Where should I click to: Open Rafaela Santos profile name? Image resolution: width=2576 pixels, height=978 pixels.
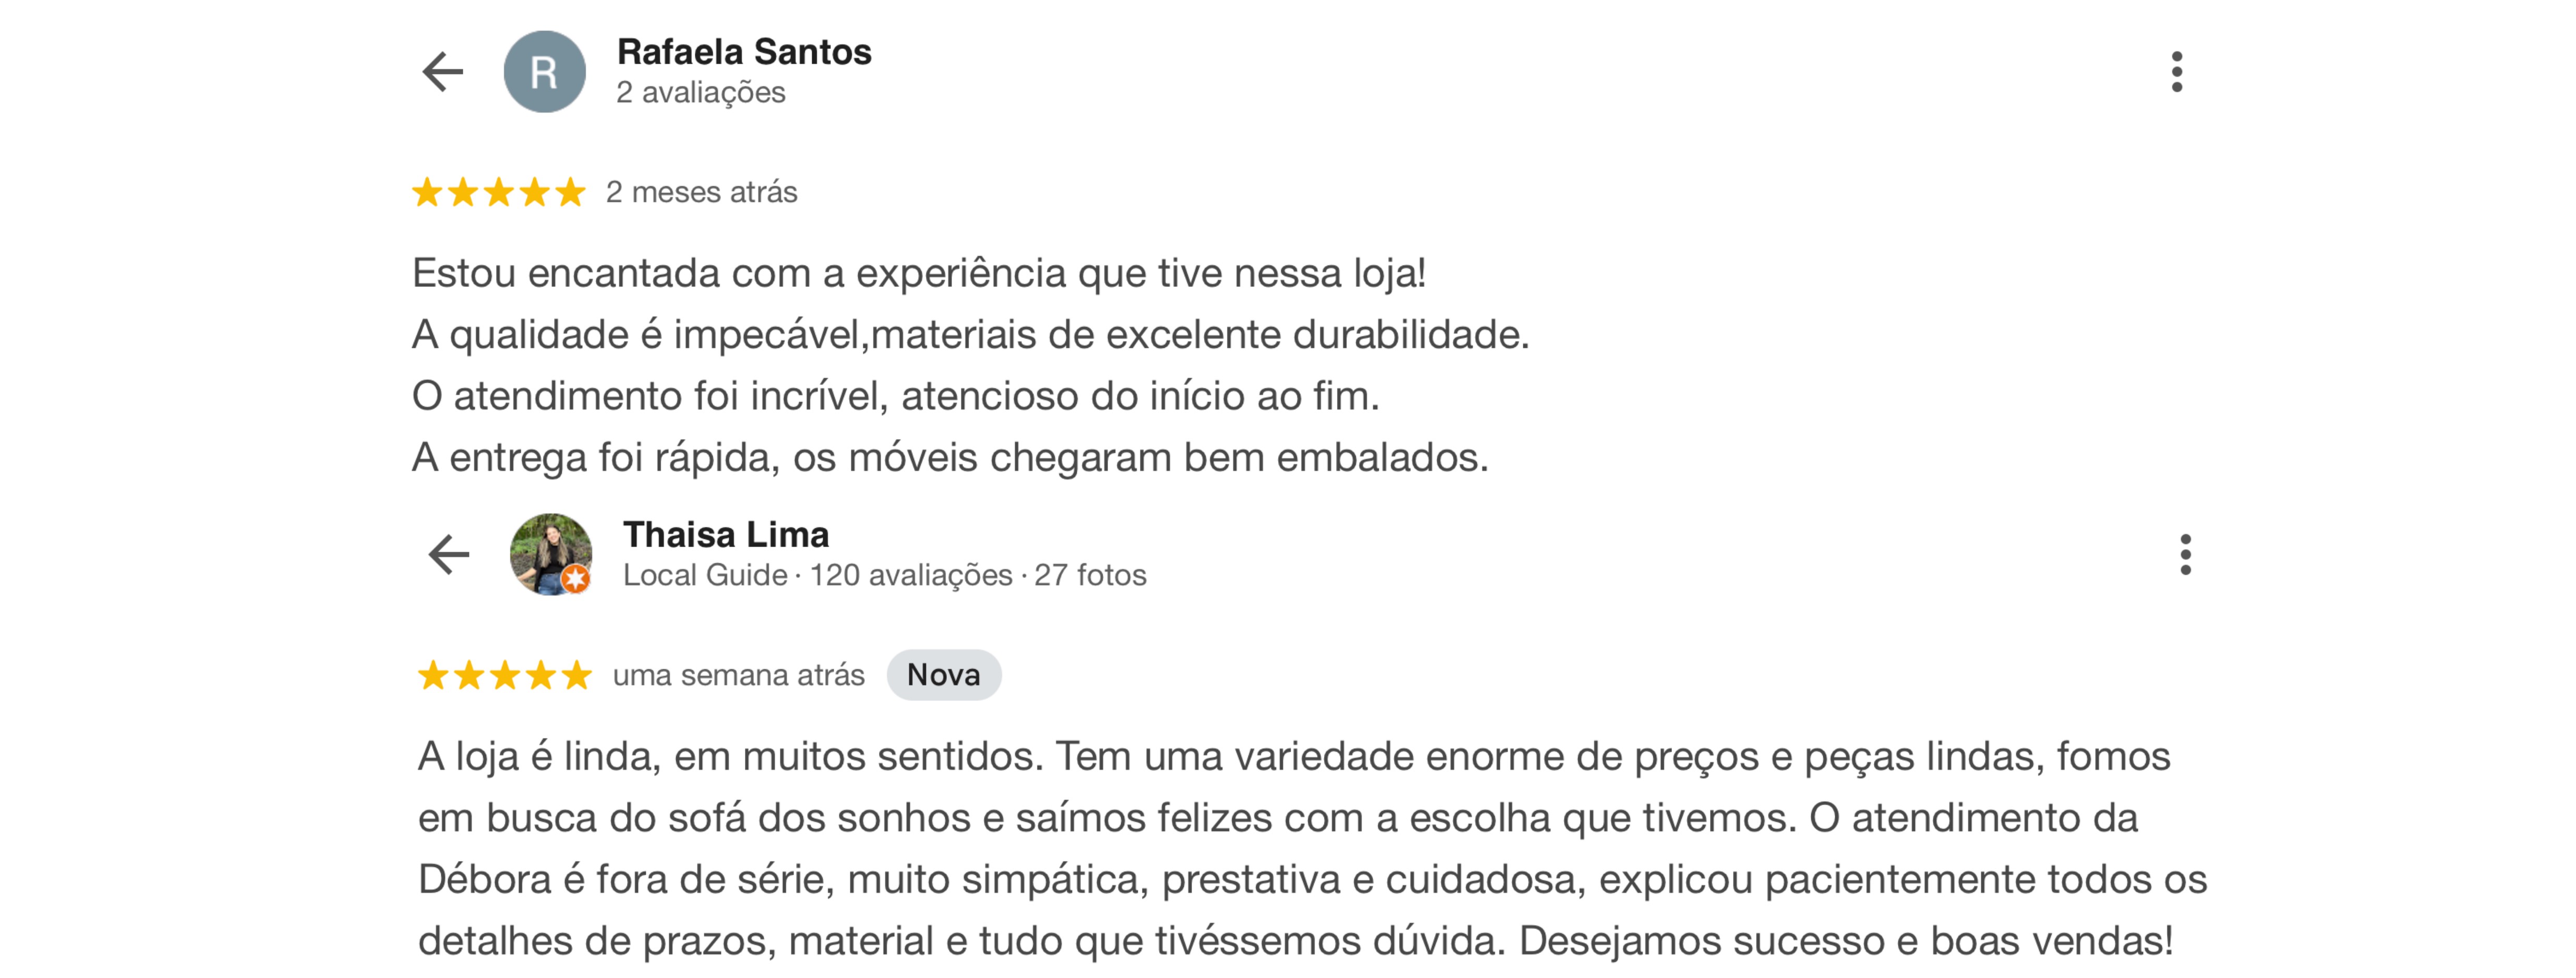coord(744,52)
